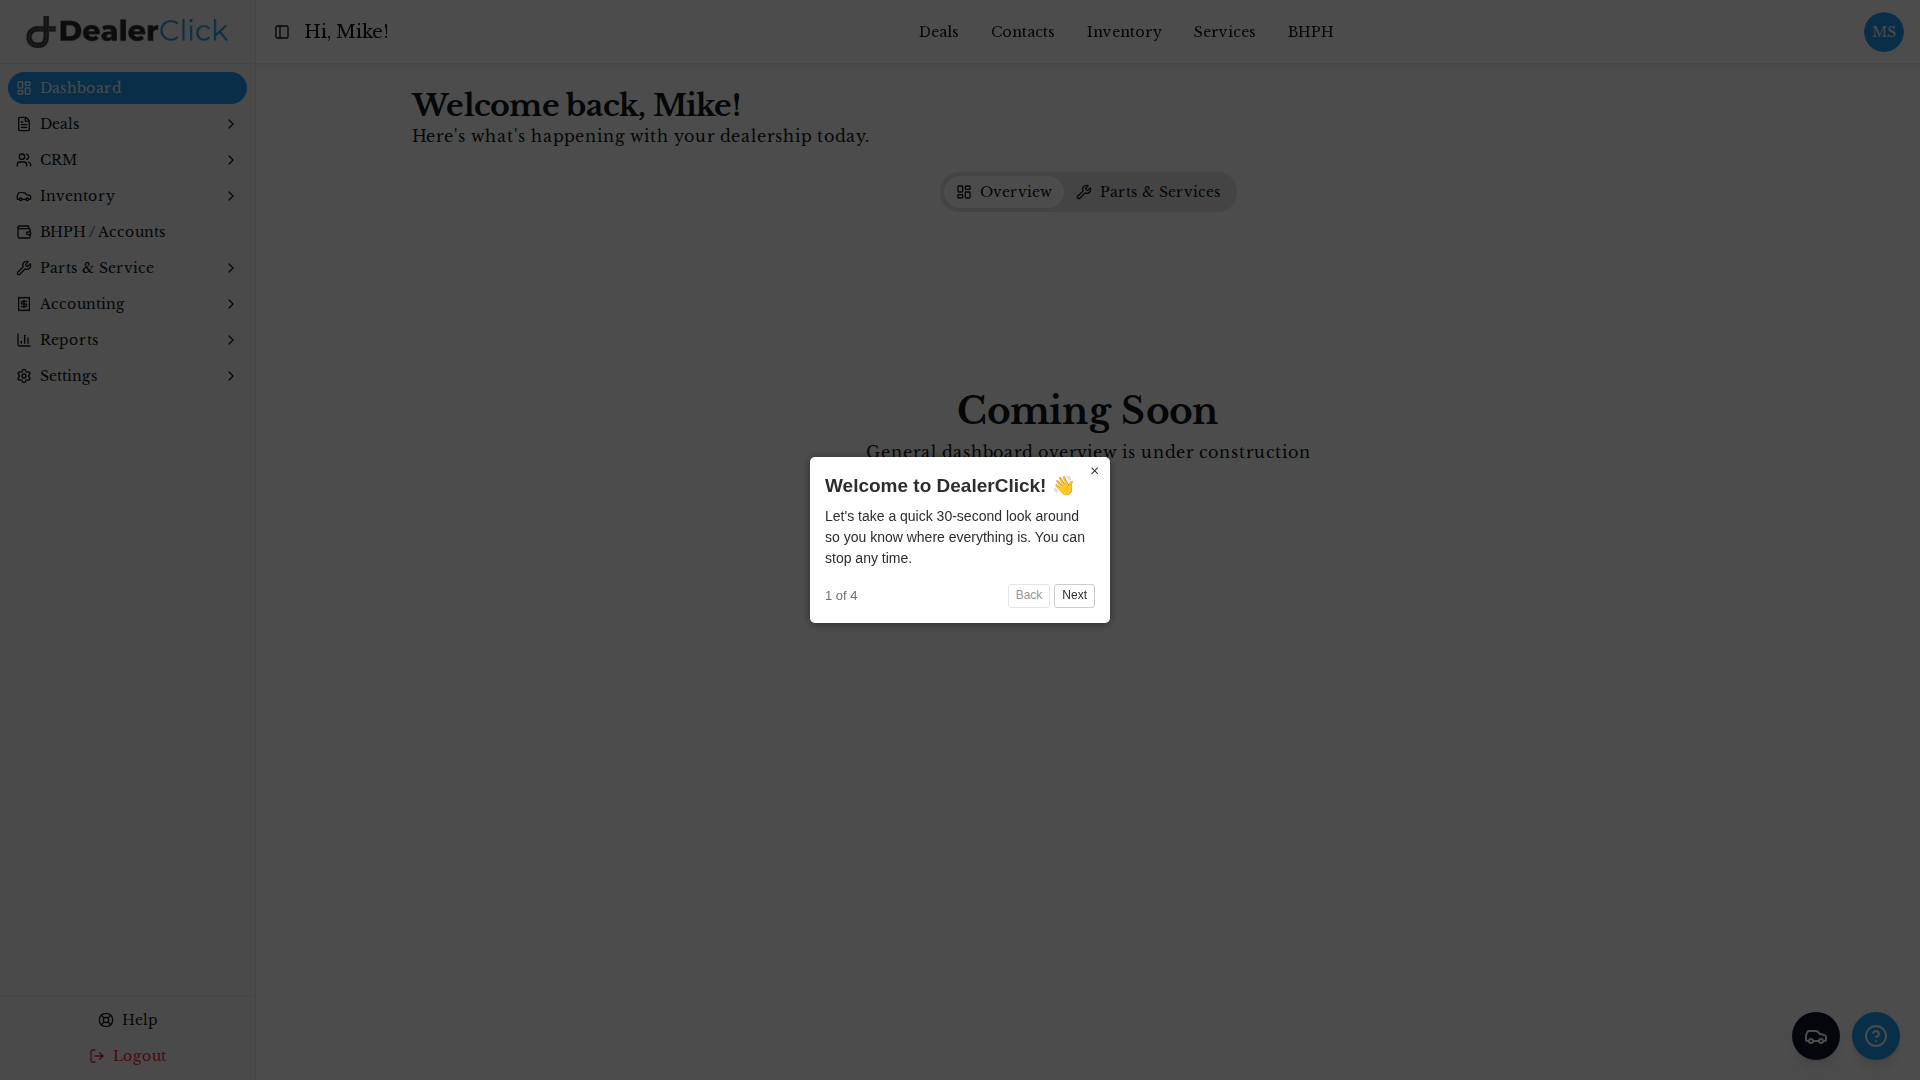Expand the Parts & Service sidebar chevron
The width and height of the screenshot is (1920, 1080).
(x=231, y=268)
